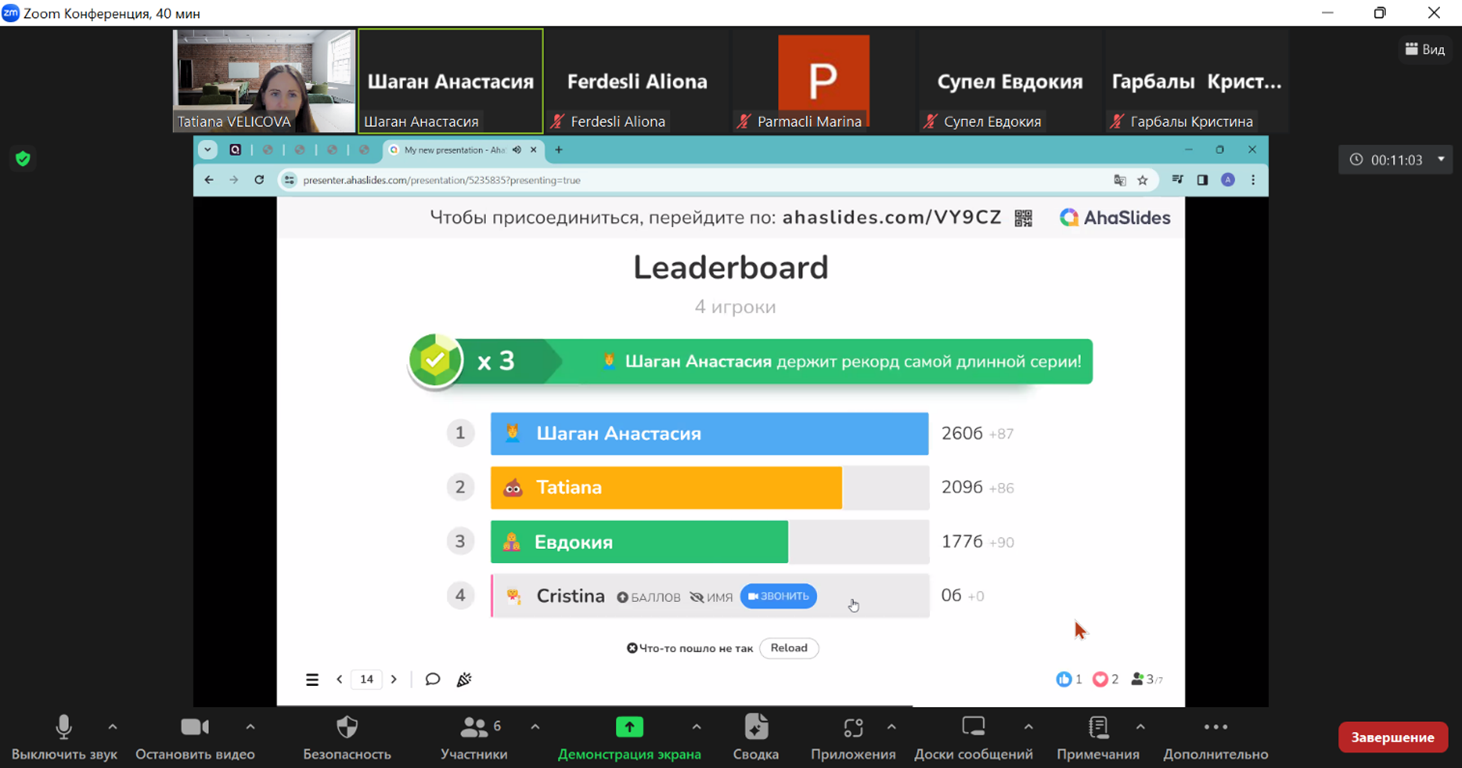The height and width of the screenshot is (768, 1462).
Task: Click the red Завершение button
Action: 1393,737
